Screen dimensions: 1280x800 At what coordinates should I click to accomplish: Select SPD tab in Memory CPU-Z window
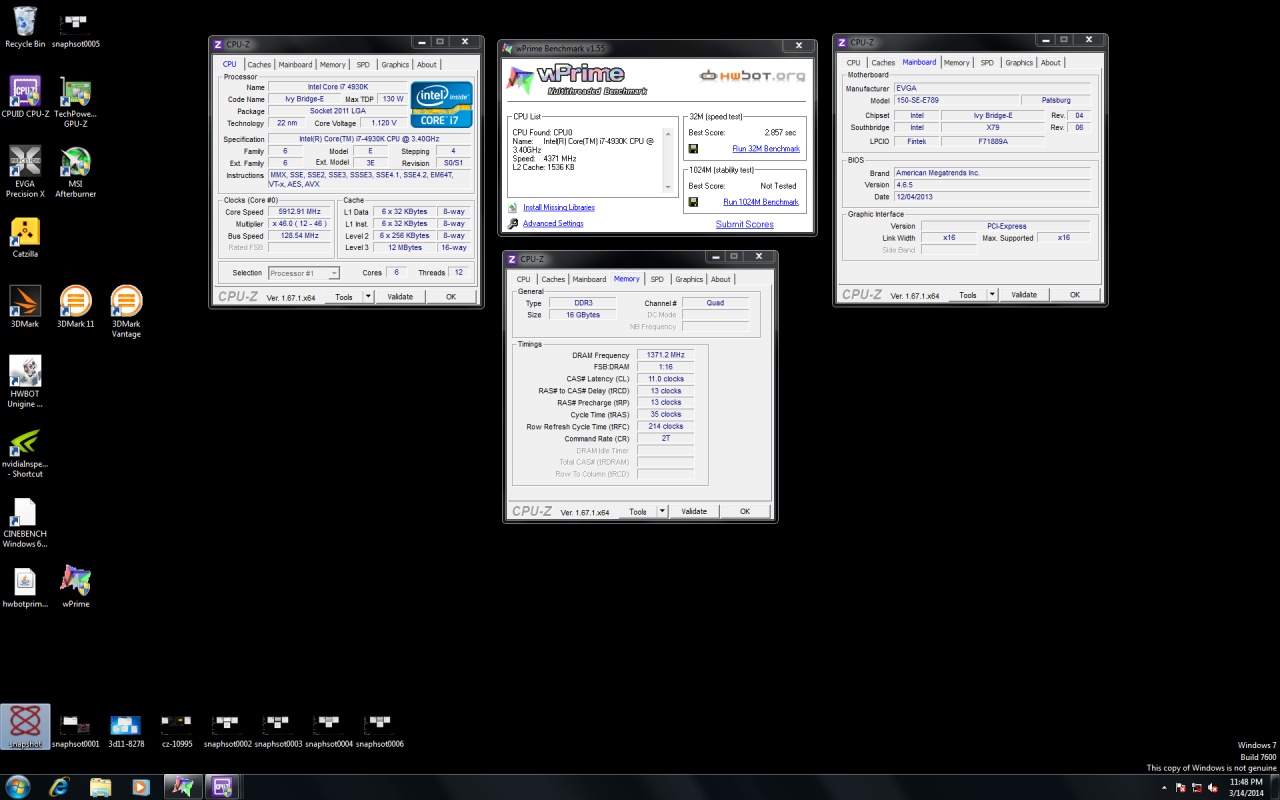coord(656,280)
